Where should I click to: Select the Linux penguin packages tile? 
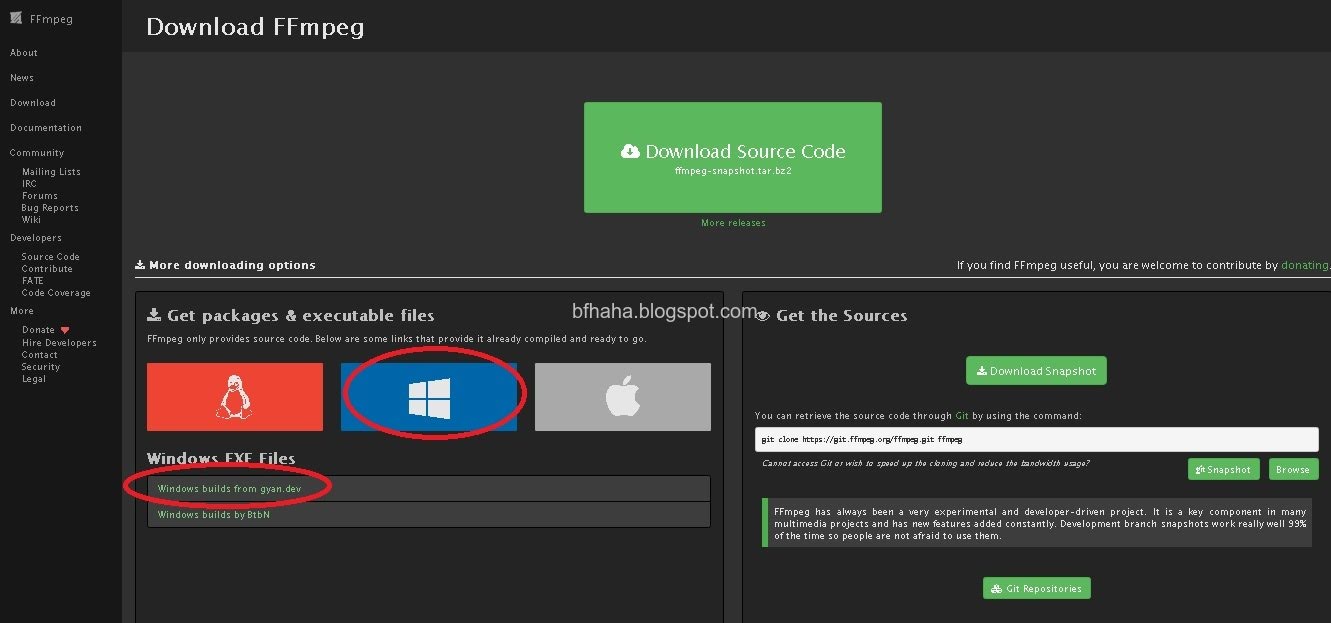(235, 397)
